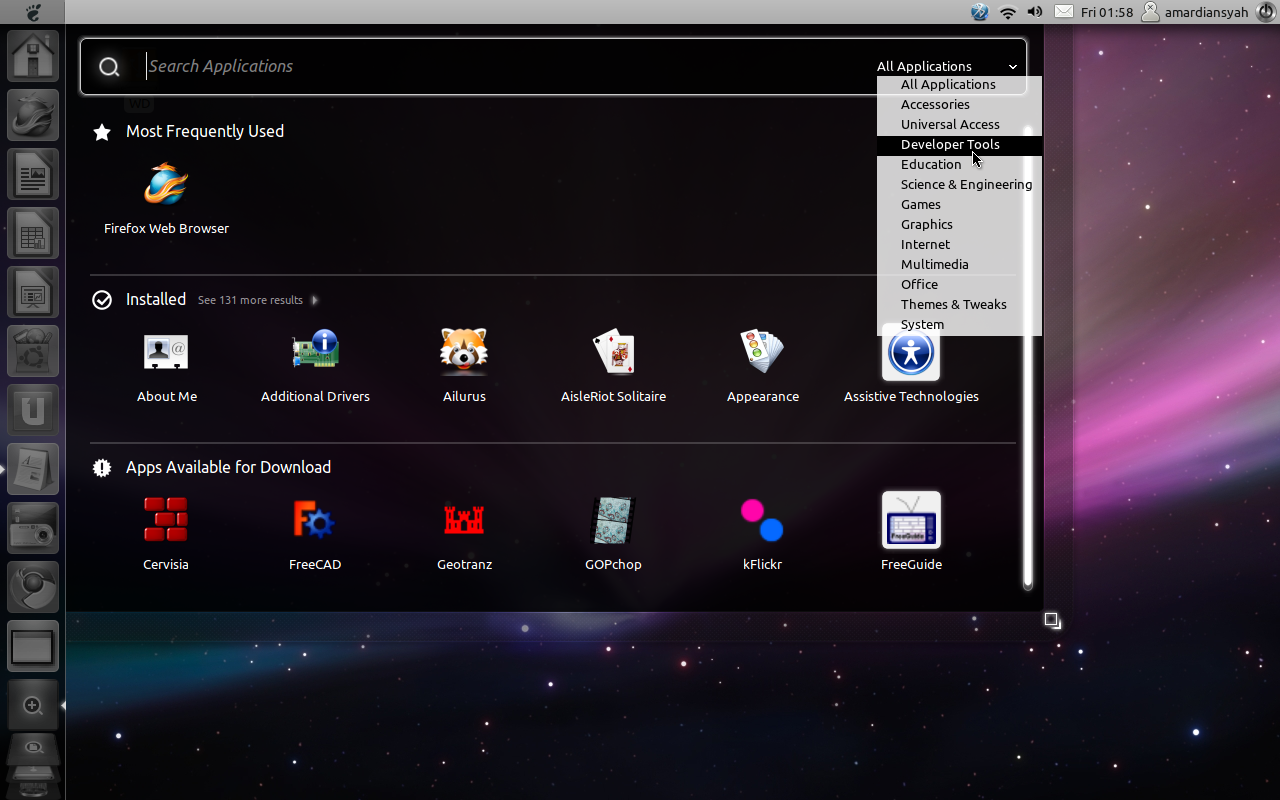The image size is (1280, 800).
Task: Launch the Ailurus red panda app
Action: click(464, 366)
